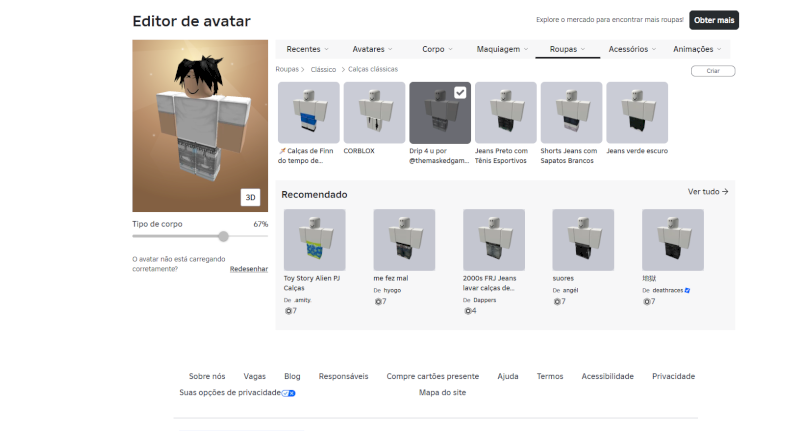
Task: Open Blog footer link
Action: (292, 376)
